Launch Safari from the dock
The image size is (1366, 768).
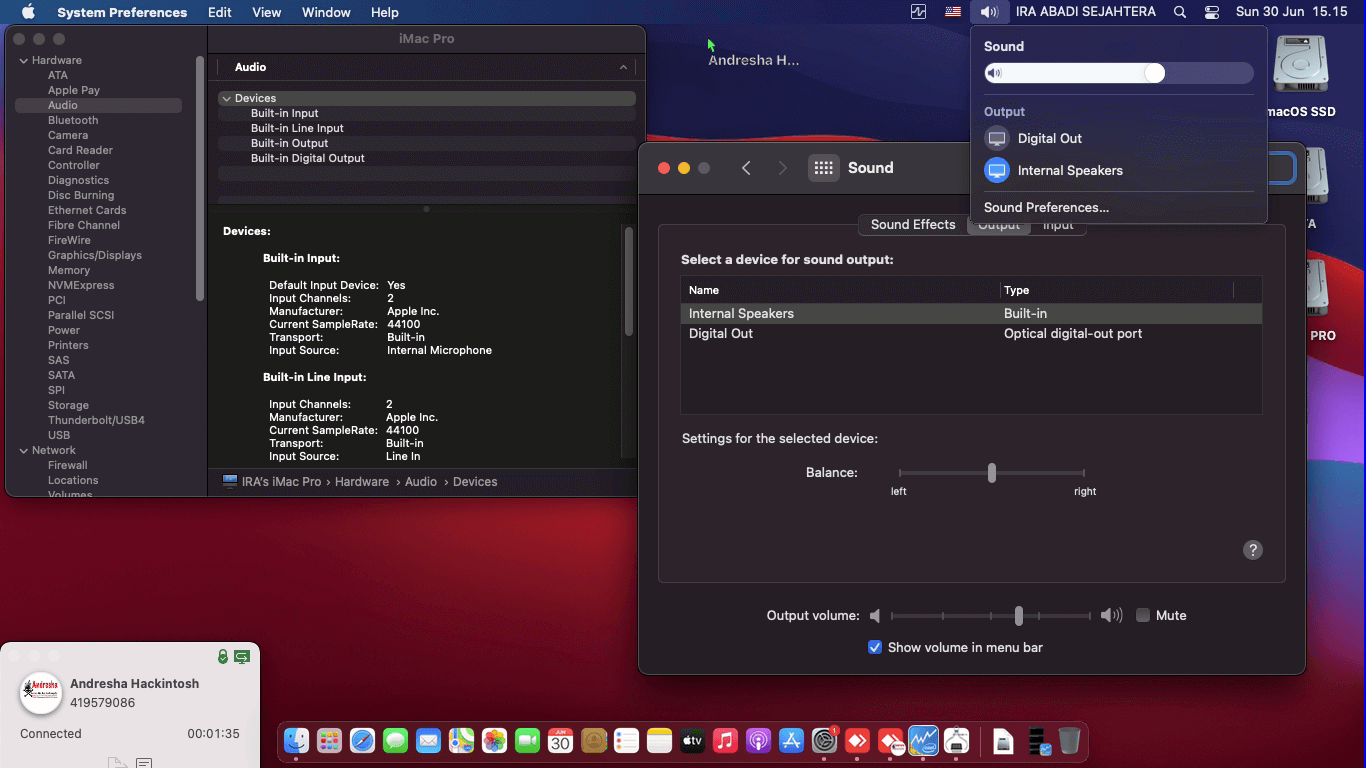point(362,740)
